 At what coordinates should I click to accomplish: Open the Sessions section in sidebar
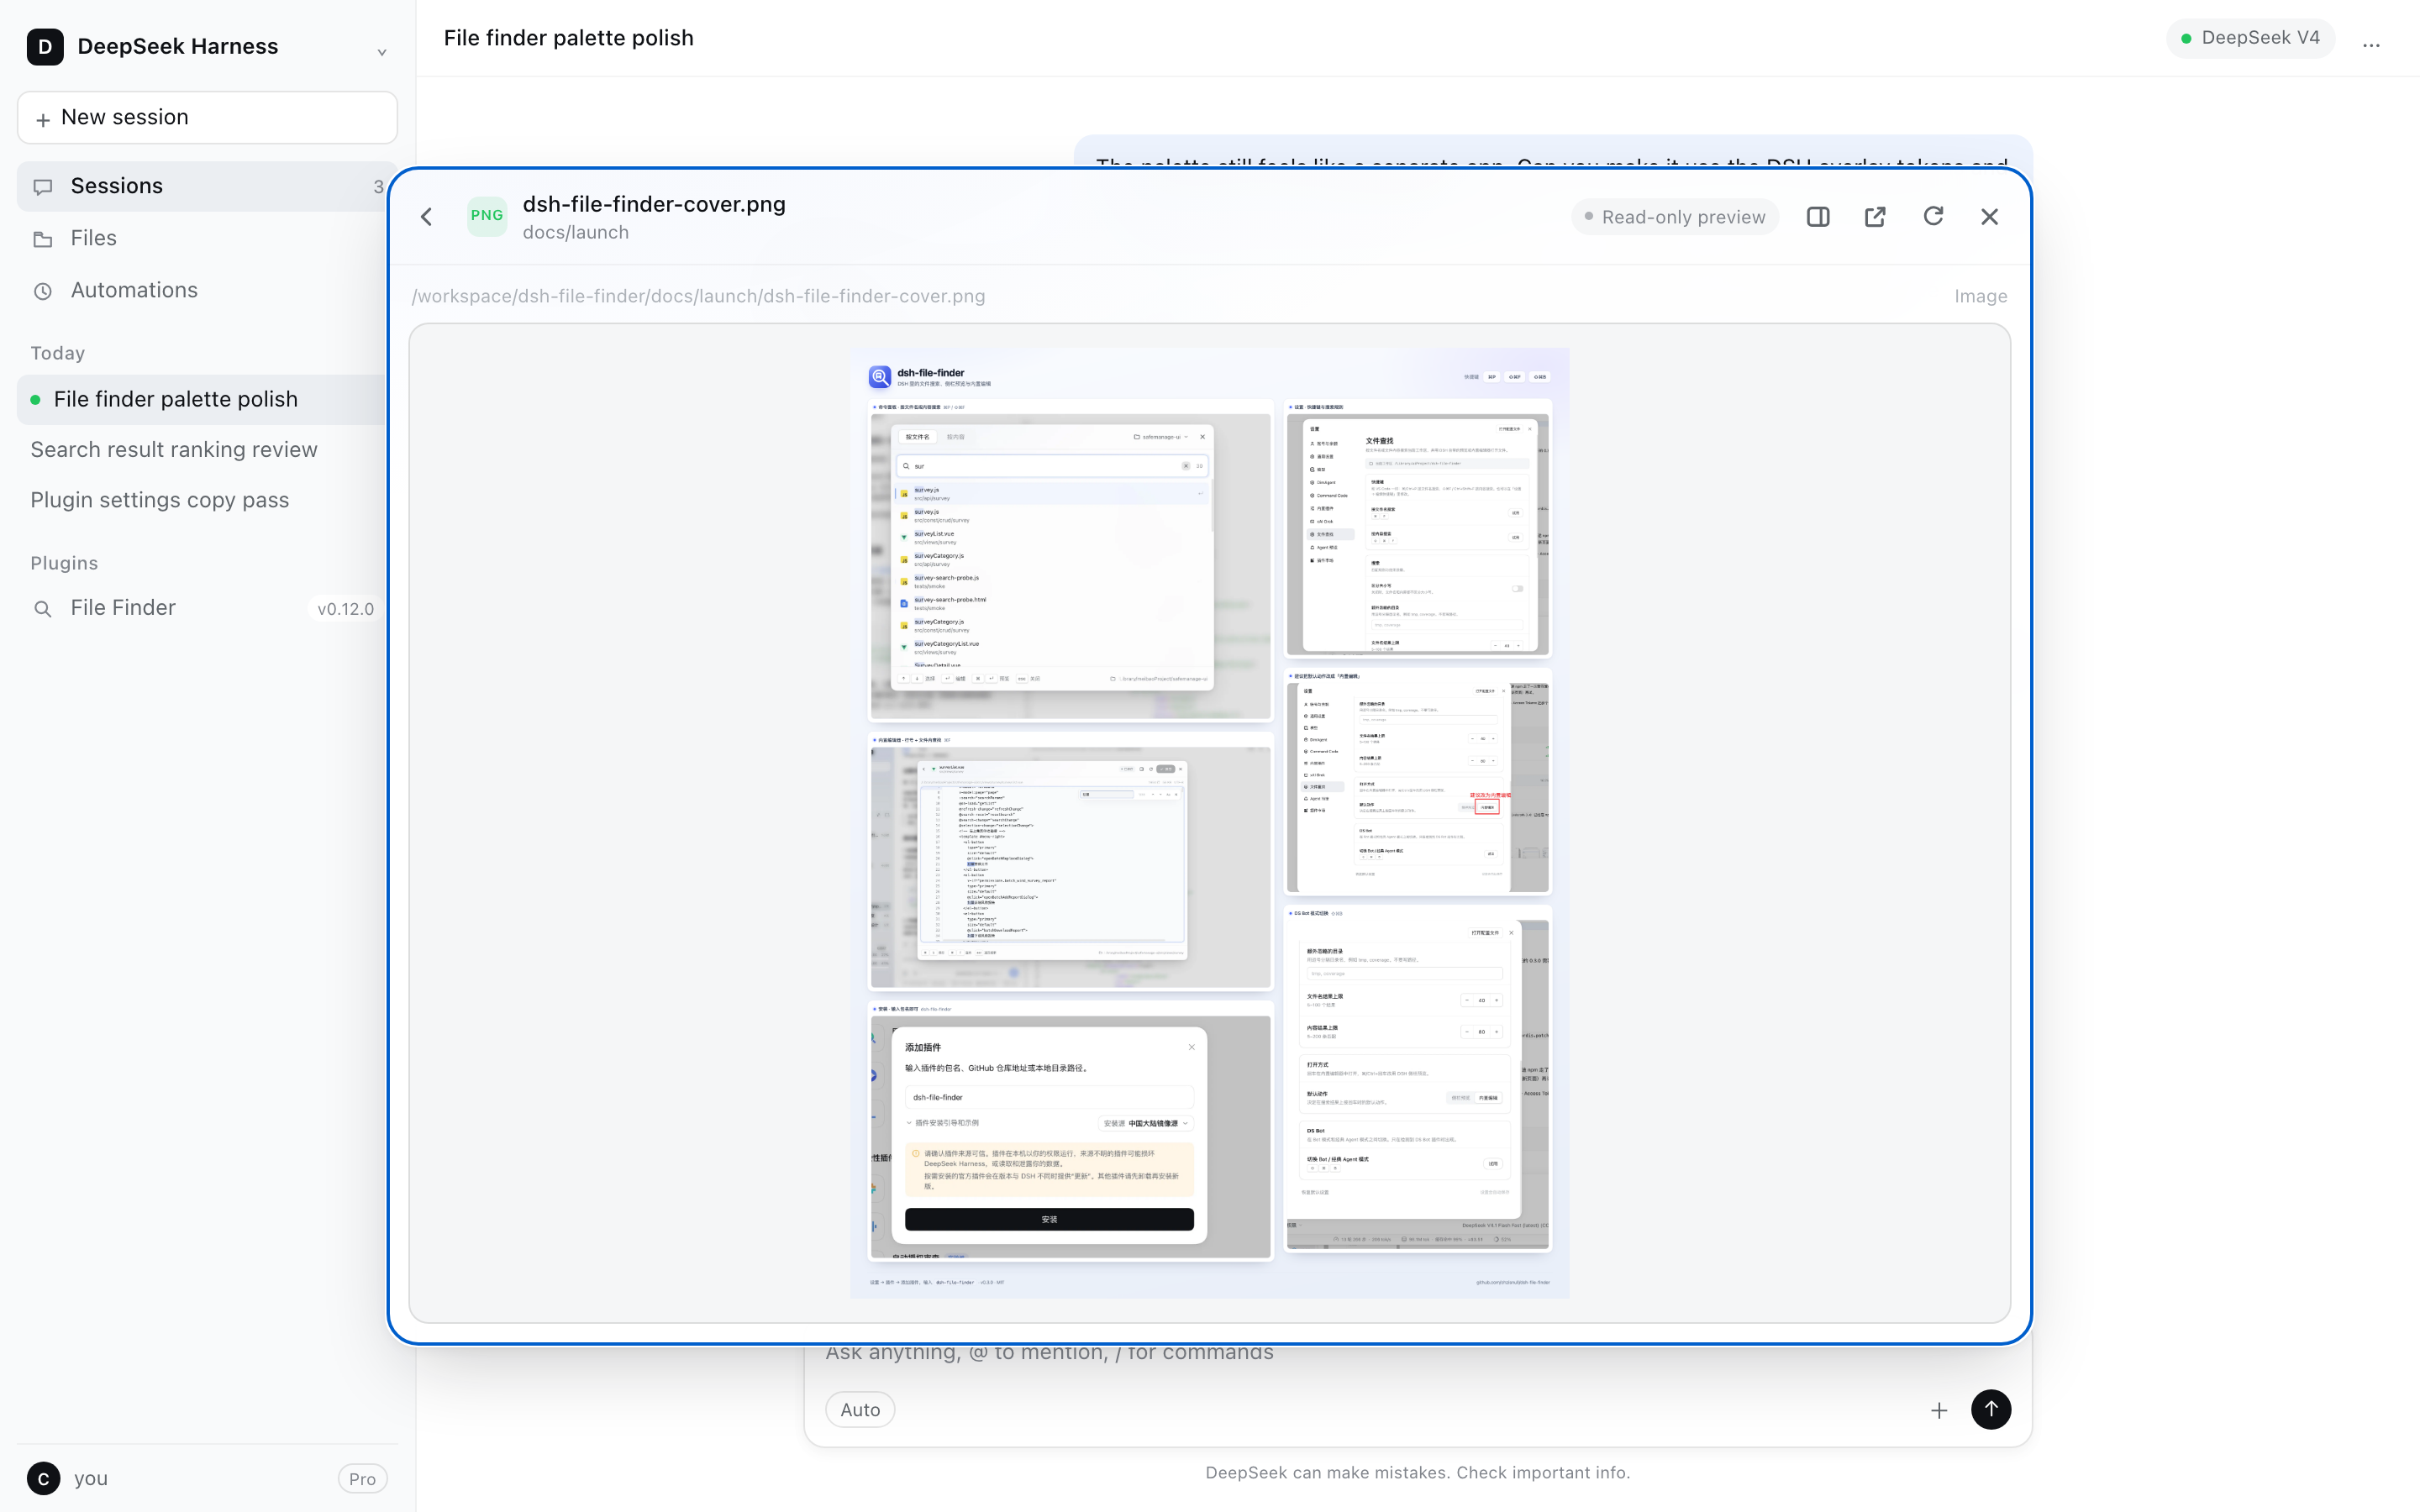click(x=207, y=186)
